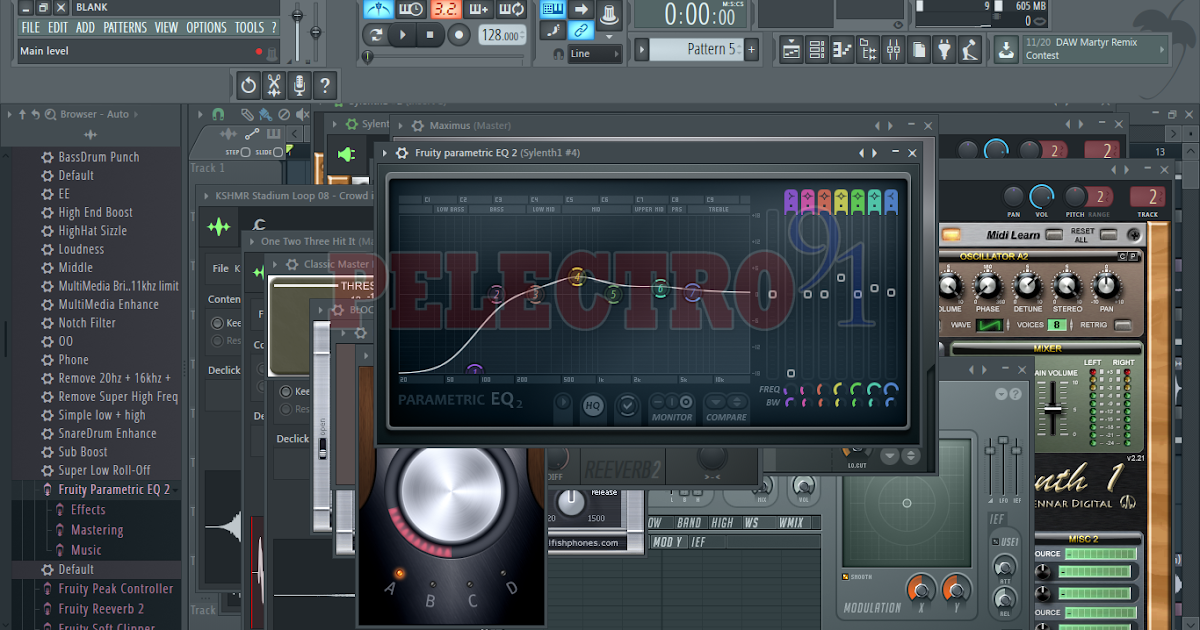Viewport: 1200px width, 630px height.
Task: Open the EDIT menu
Action: 58,27
